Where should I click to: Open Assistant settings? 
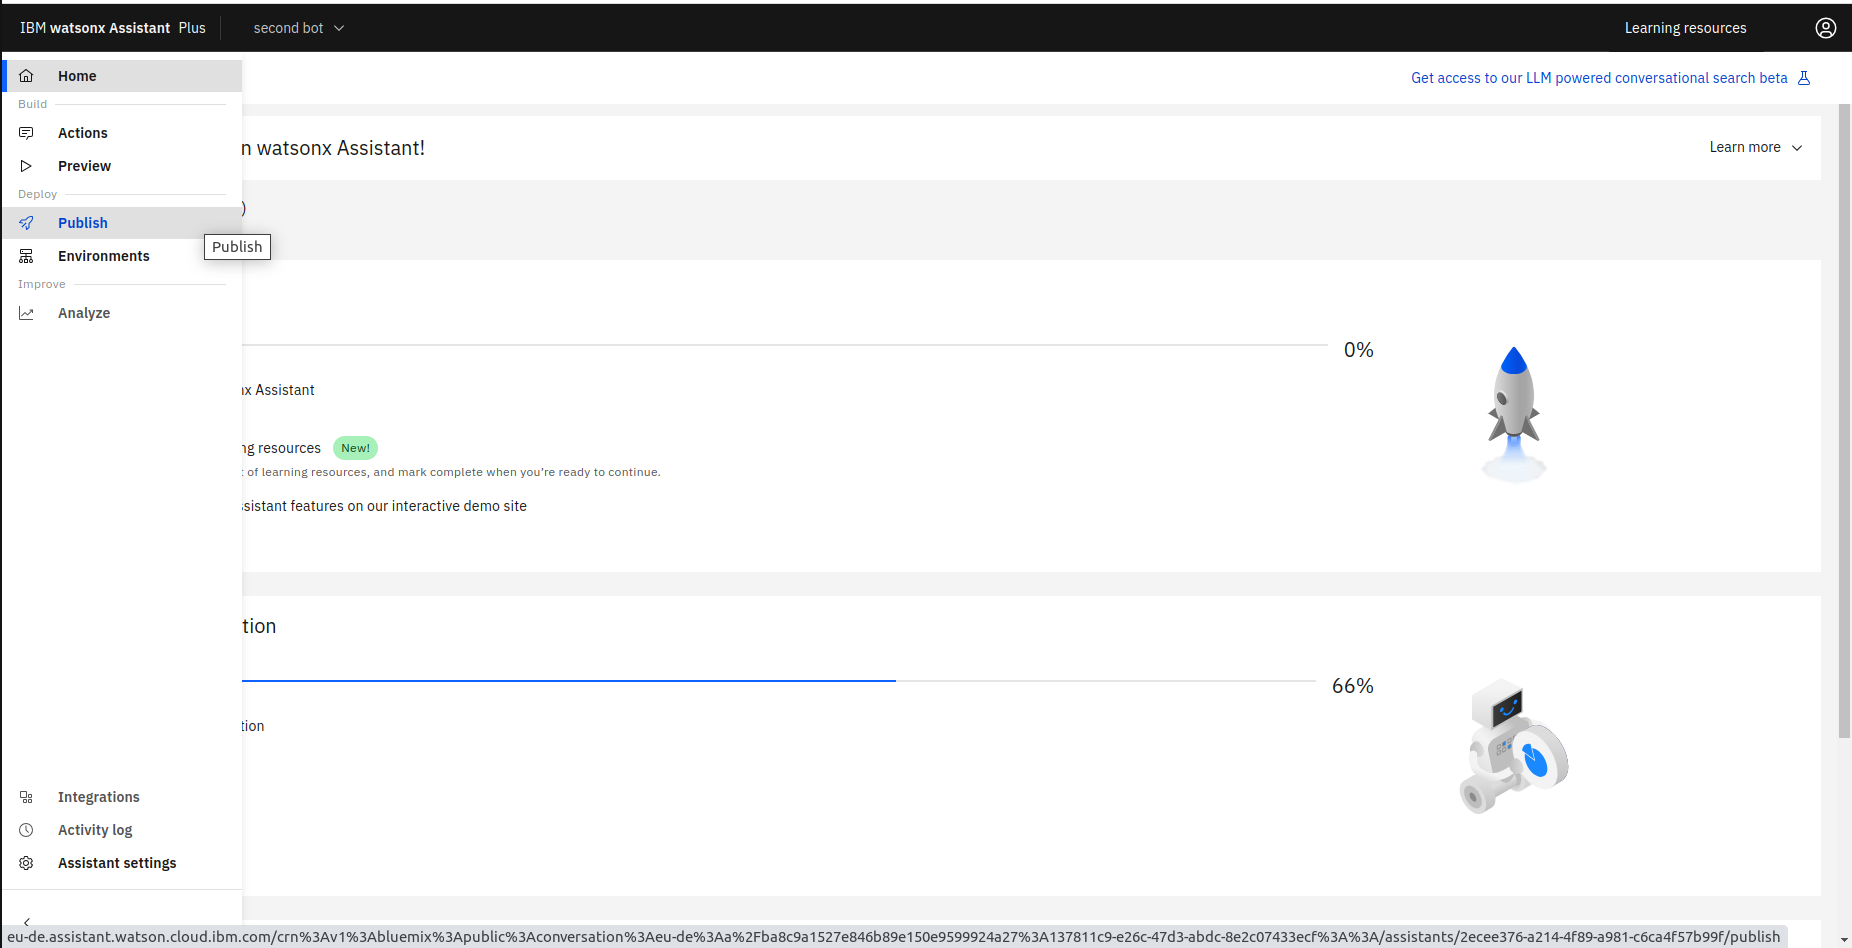click(122, 863)
